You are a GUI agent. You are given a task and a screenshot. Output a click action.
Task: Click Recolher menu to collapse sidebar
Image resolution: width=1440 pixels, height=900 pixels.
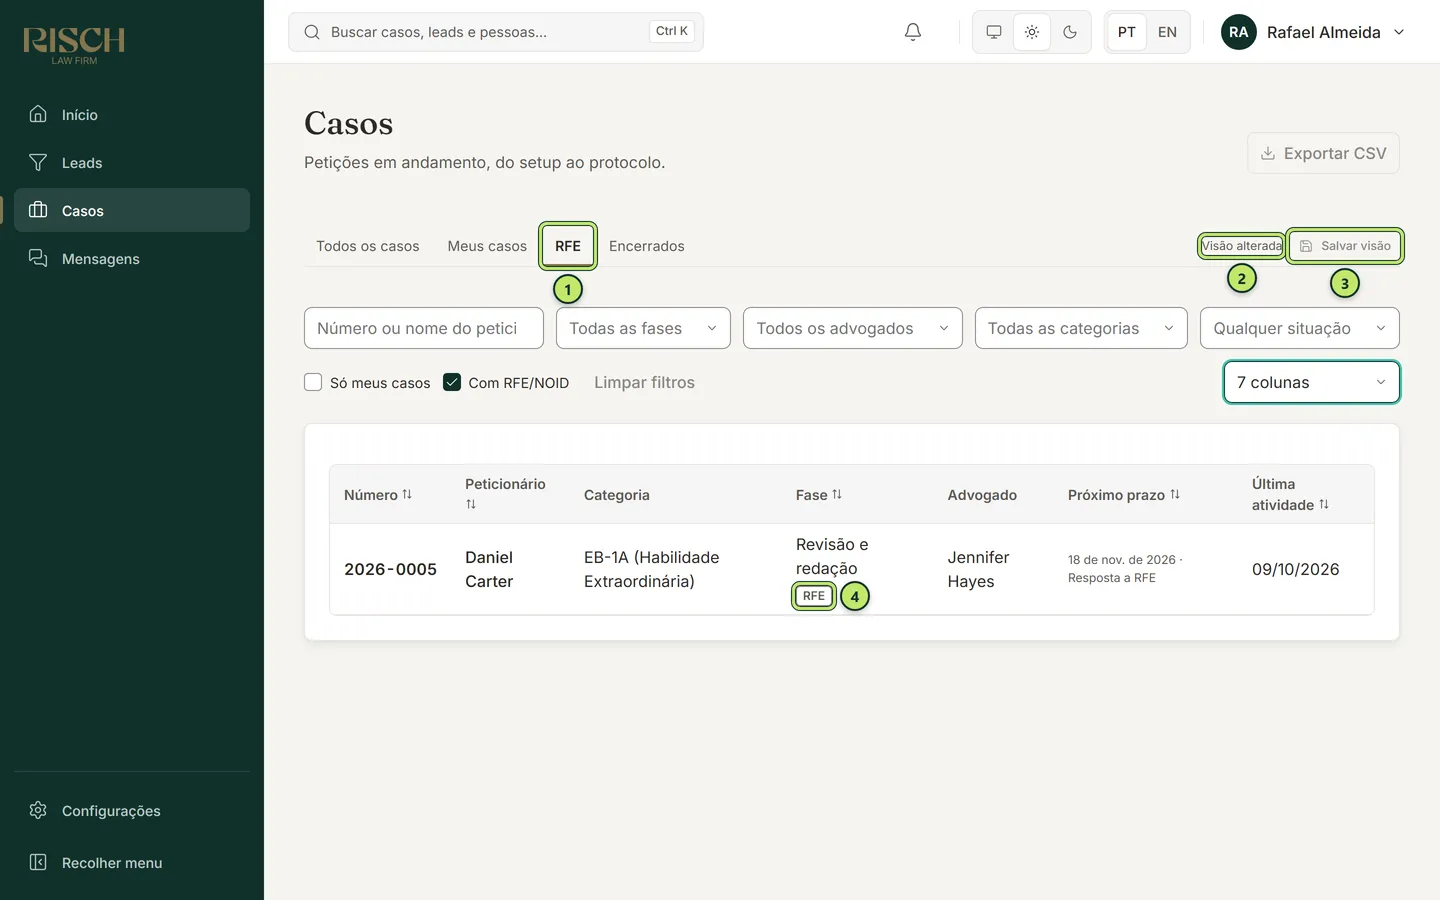tap(132, 862)
